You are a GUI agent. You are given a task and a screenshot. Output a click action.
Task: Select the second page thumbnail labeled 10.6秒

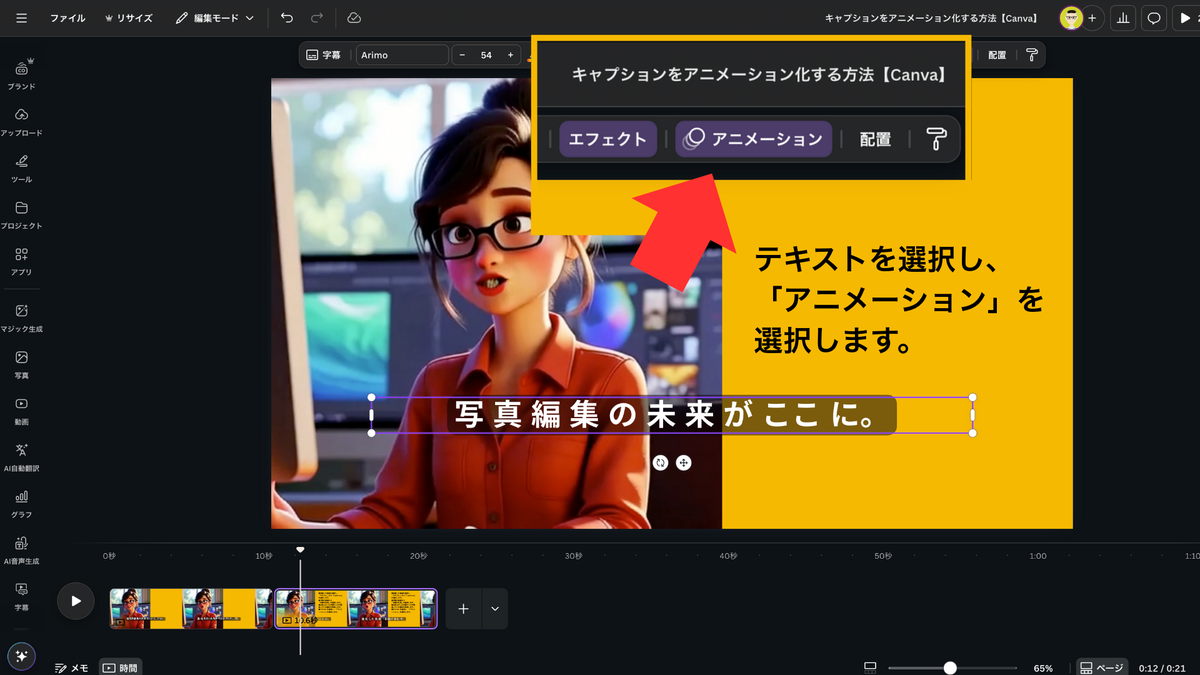pyautogui.click(x=356, y=608)
